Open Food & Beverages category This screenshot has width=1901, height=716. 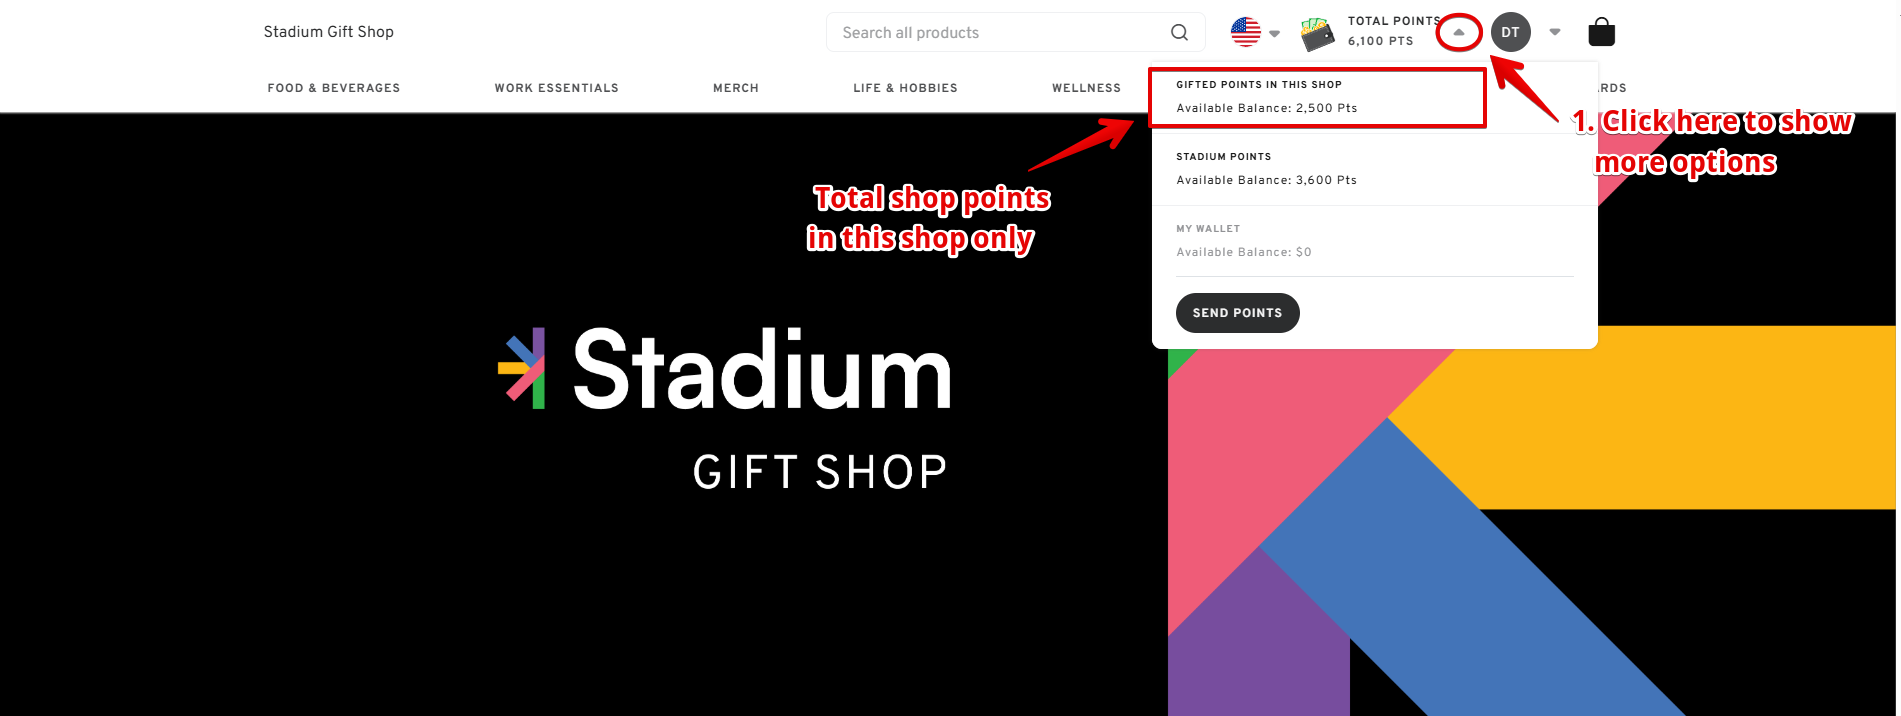(334, 88)
